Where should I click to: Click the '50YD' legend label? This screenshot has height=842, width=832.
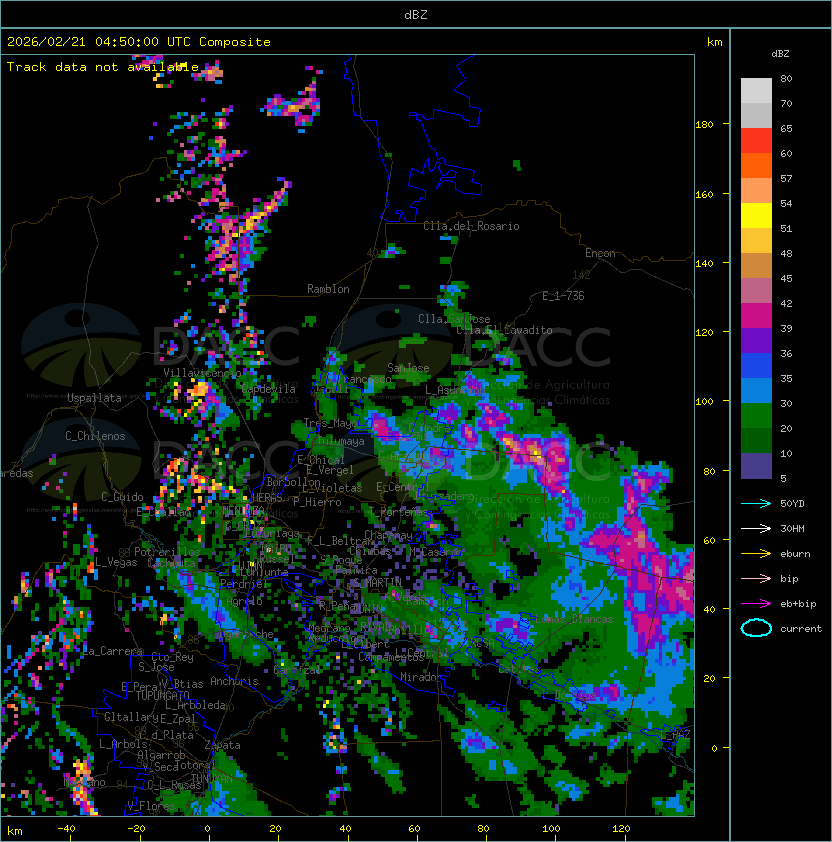(792, 503)
